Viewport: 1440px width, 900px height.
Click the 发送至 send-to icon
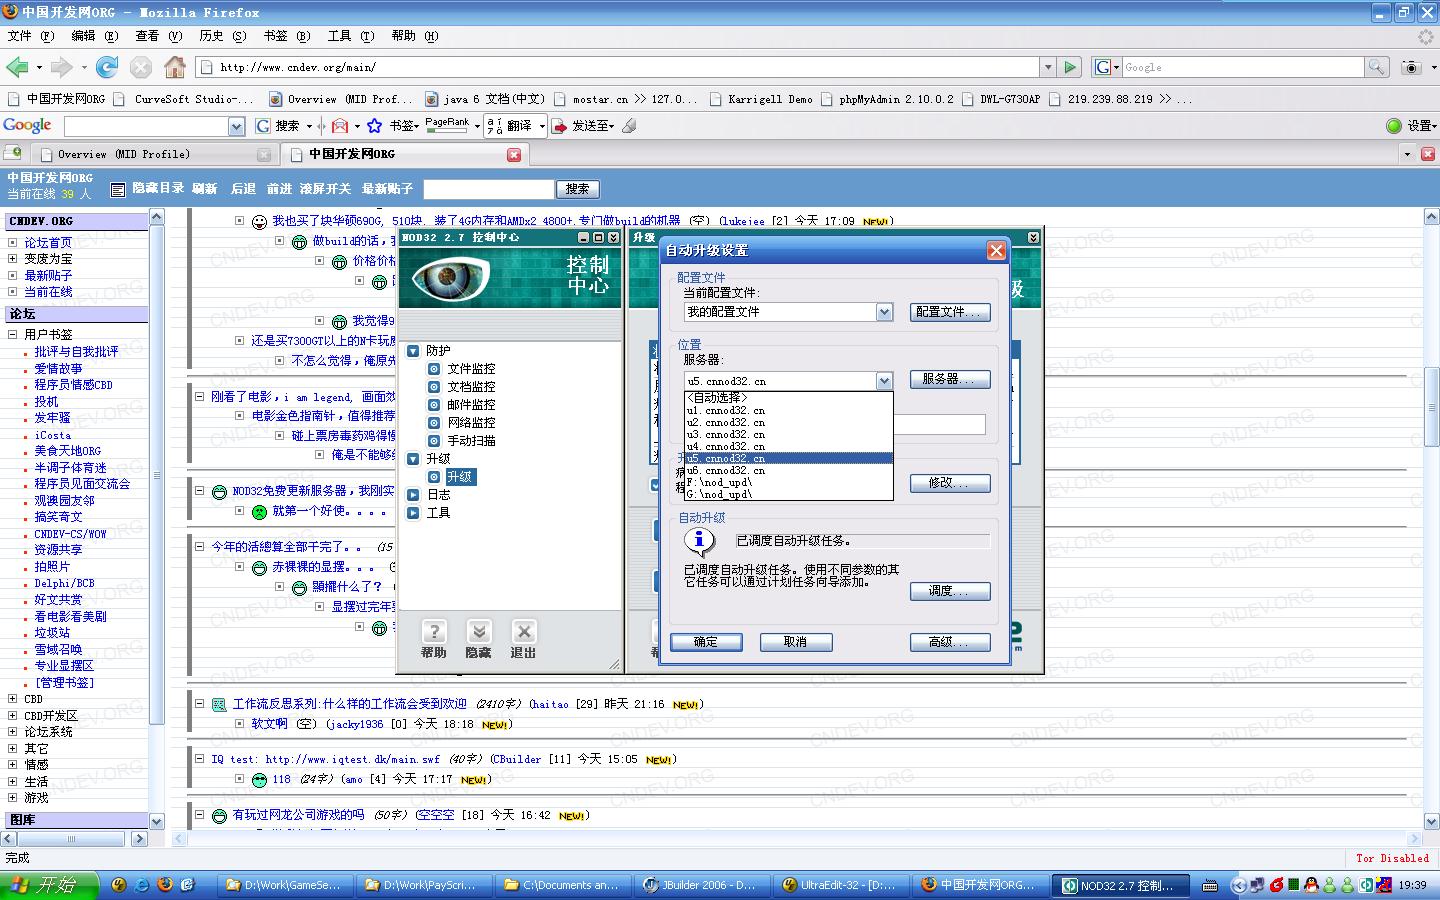pyautogui.click(x=560, y=126)
